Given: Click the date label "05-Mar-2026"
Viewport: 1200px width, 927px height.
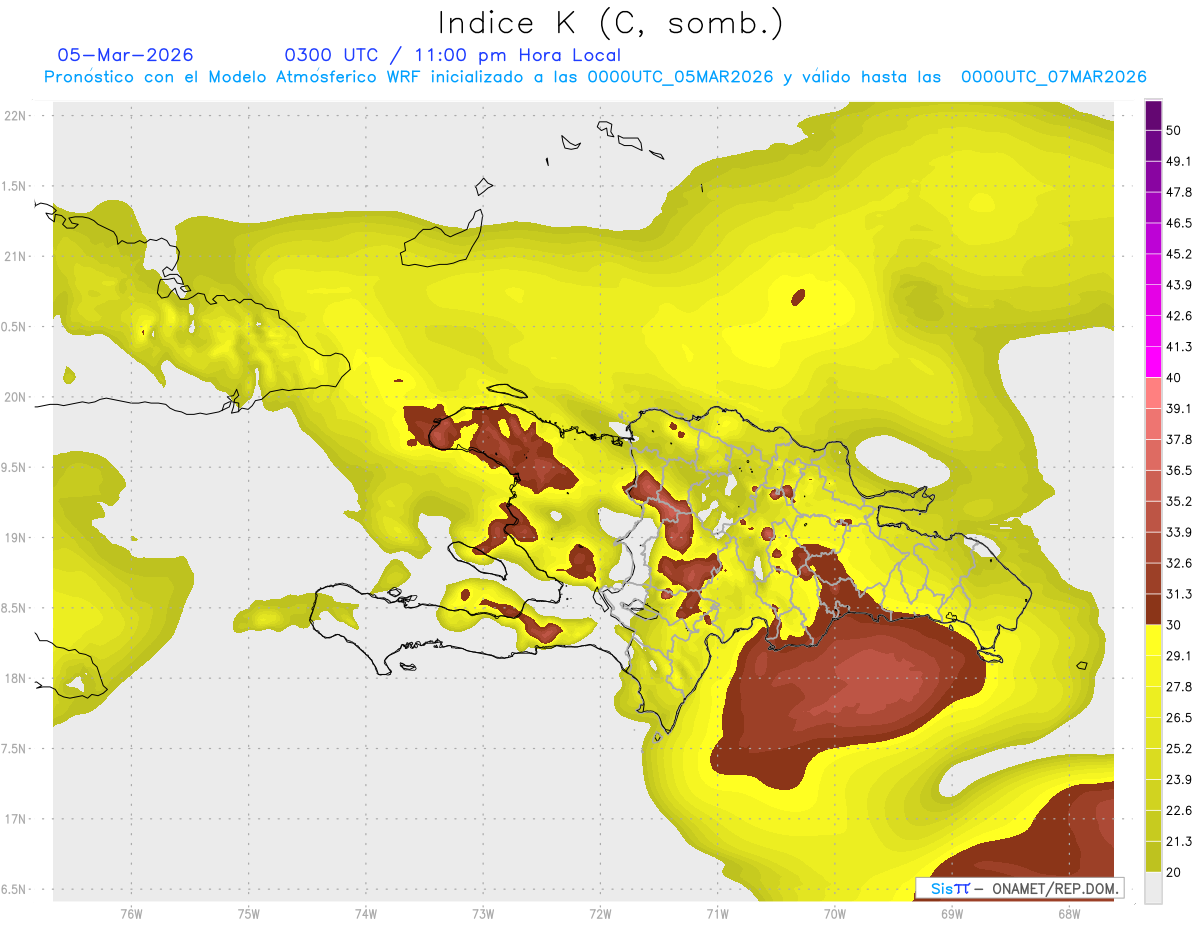Looking at the screenshot, I should tap(125, 55).
